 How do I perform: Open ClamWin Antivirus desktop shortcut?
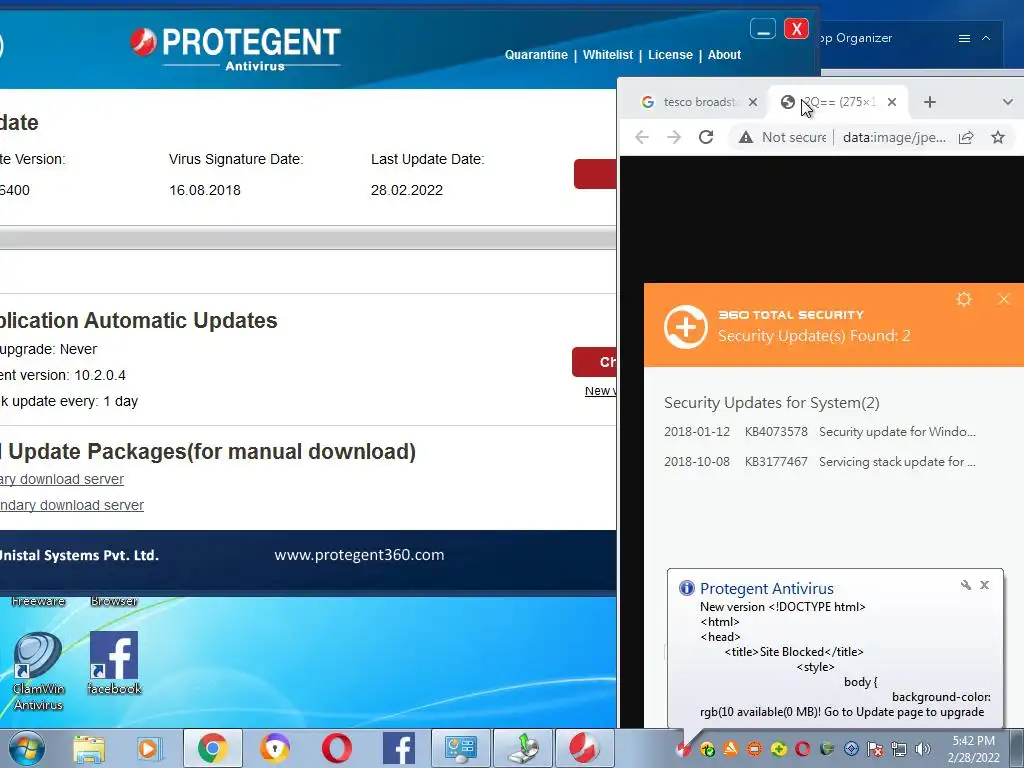[x=38, y=671]
